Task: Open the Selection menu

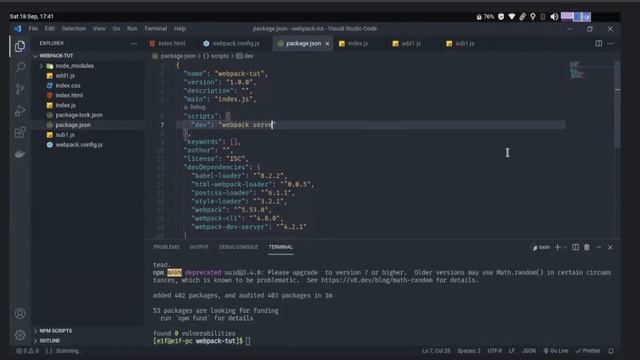Action: pyautogui.click(x=74, y=29)
